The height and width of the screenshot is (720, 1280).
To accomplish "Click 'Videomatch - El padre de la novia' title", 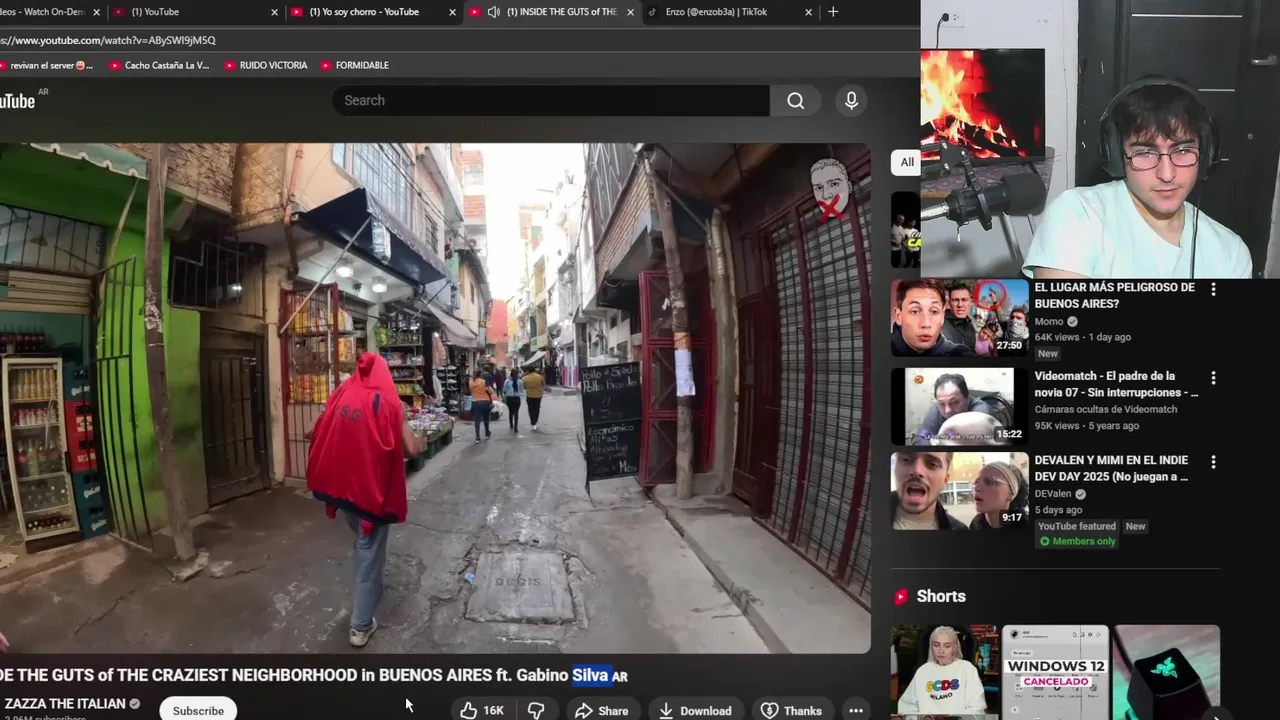I will [x=1116, y=384].
